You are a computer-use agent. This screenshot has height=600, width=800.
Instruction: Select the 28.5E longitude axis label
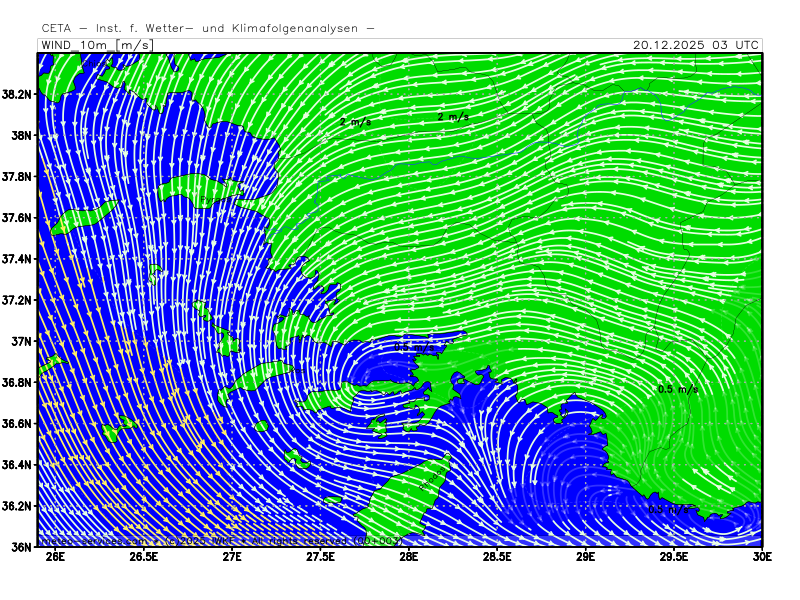click(x=497, y=558)
